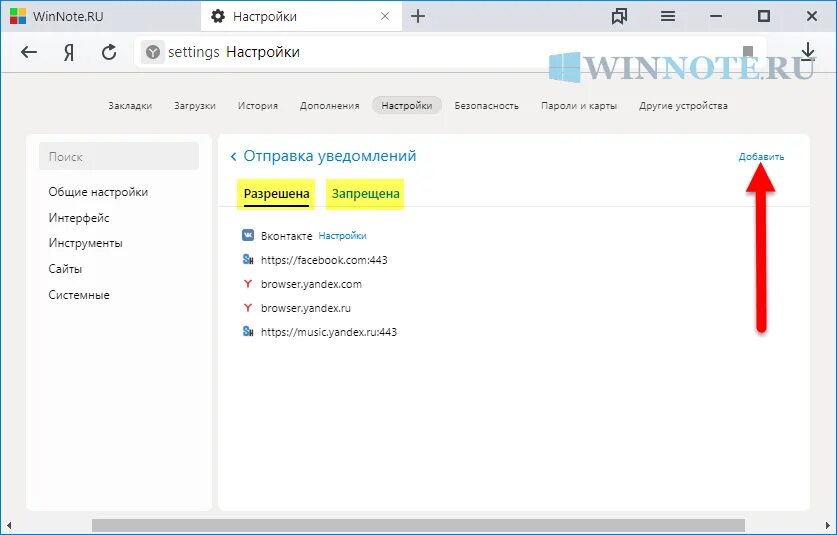The image size is (837, 535).
Task: Open the Другие устройства section
Action: 683,106
